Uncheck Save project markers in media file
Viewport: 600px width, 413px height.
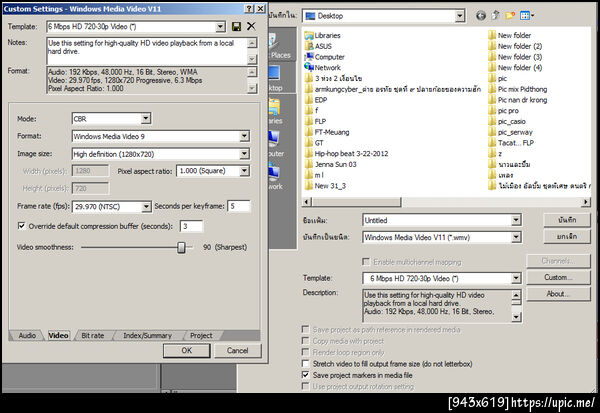pos(305,375)
